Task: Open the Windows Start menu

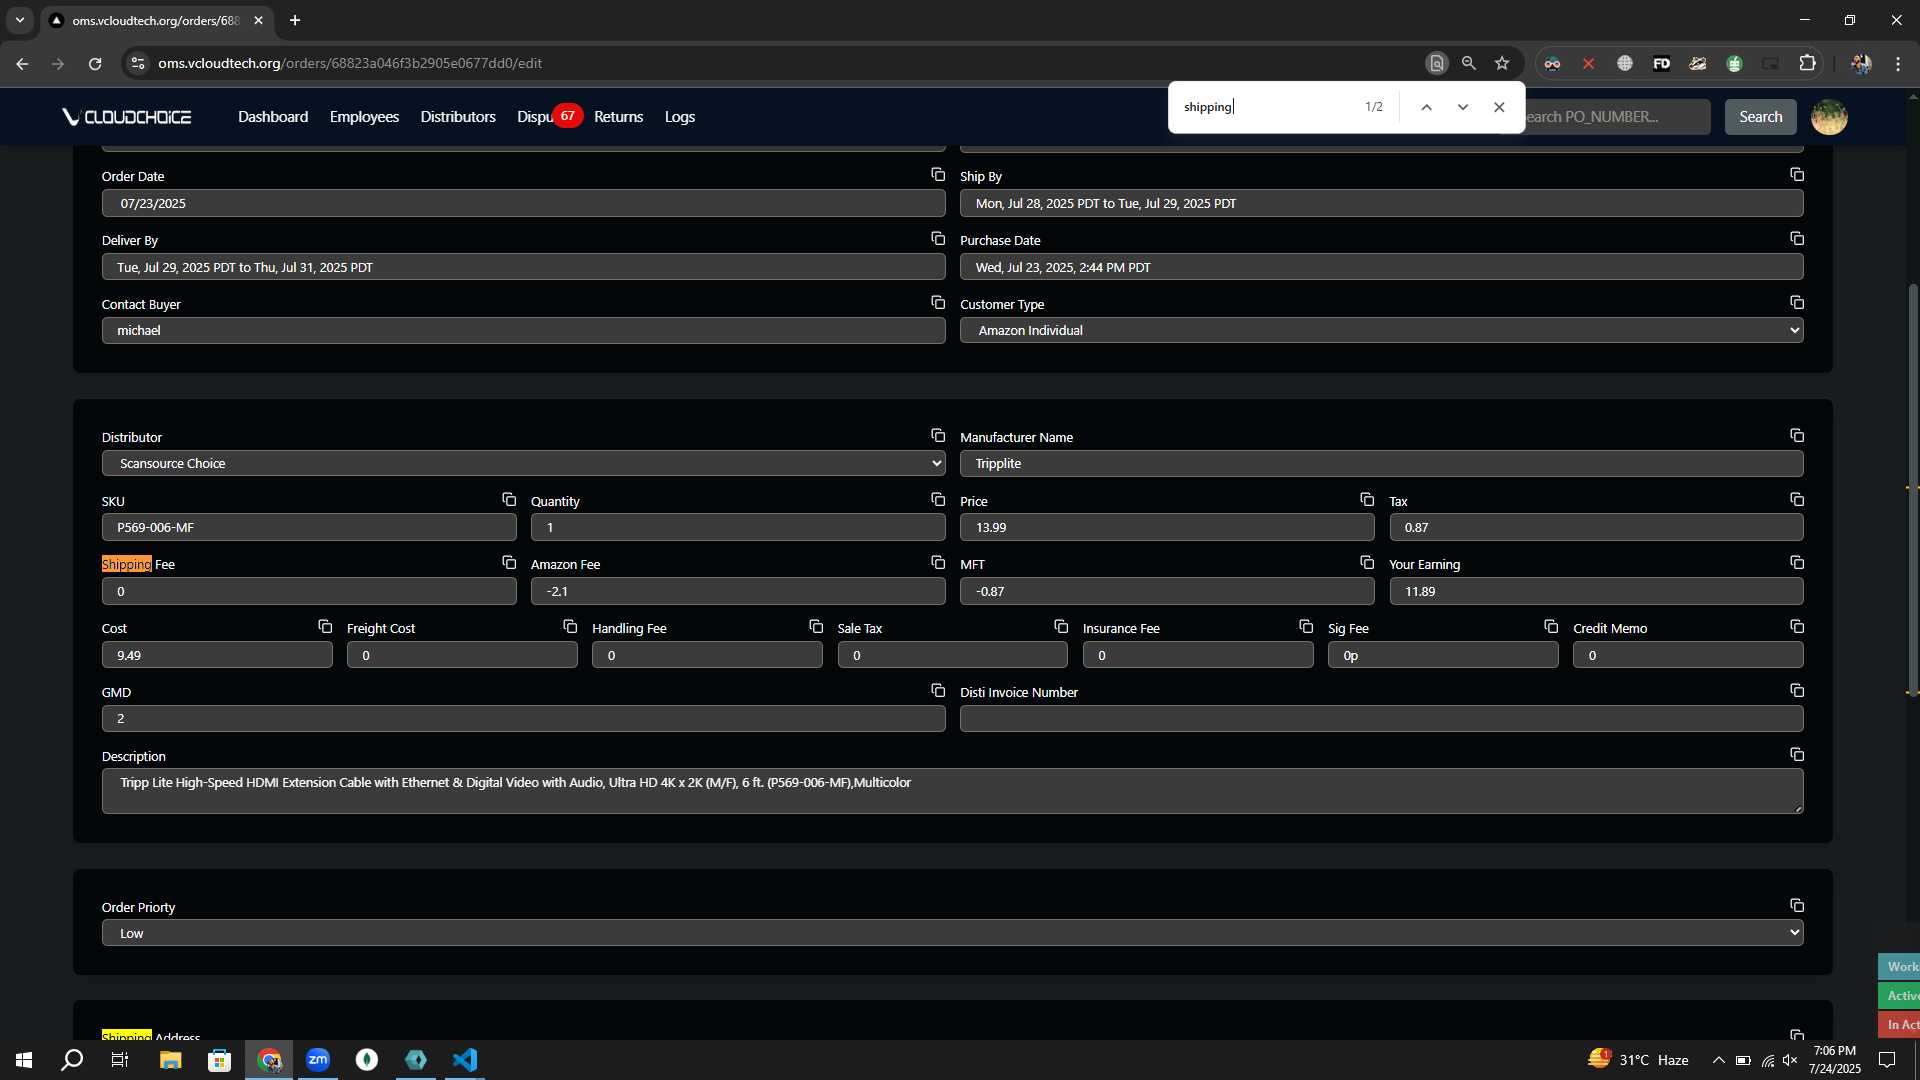Action: tap(24, 1060)
